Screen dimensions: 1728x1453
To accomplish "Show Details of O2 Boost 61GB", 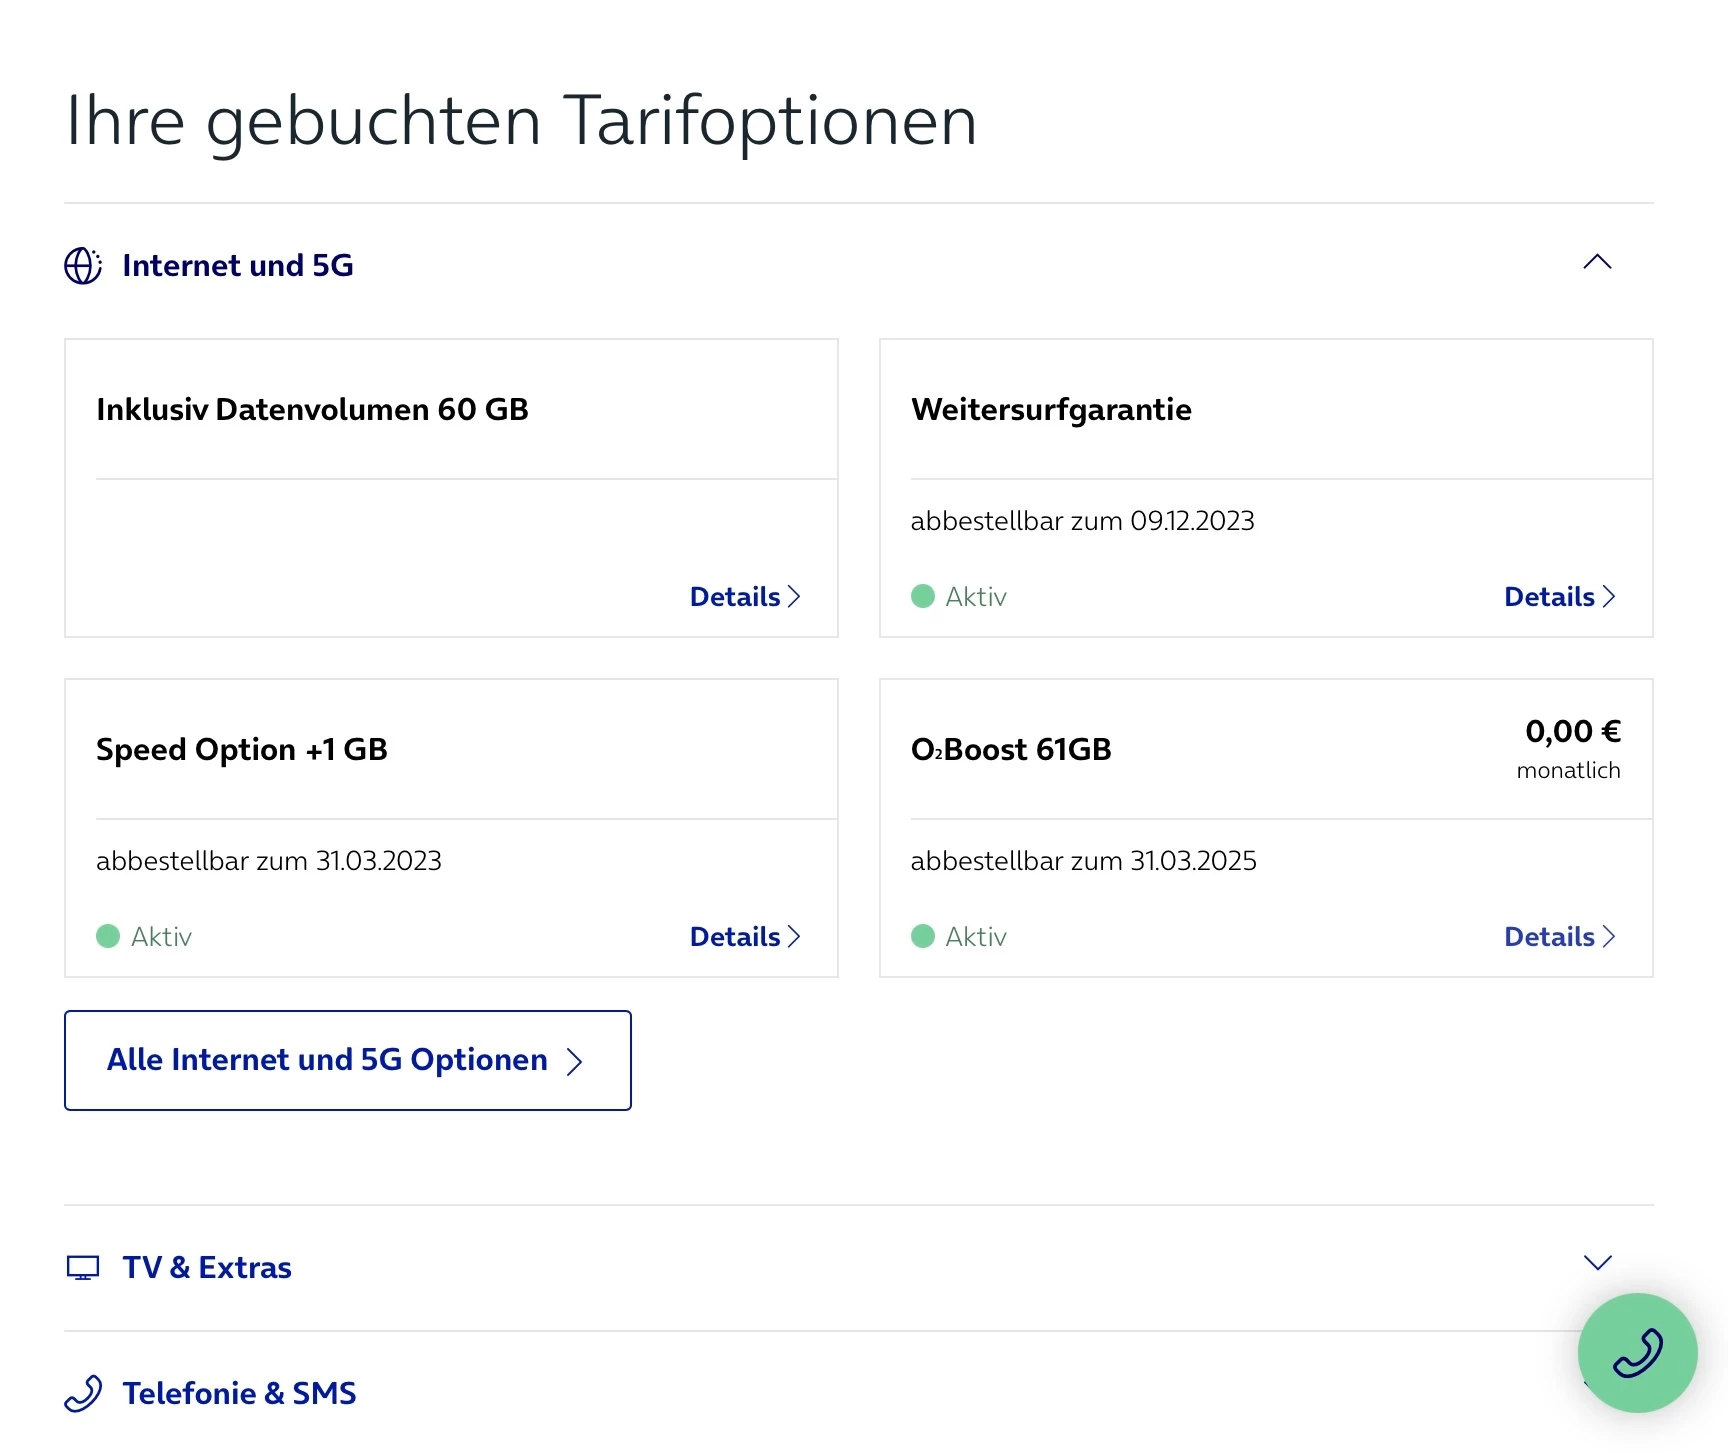I will [1559, 937].
